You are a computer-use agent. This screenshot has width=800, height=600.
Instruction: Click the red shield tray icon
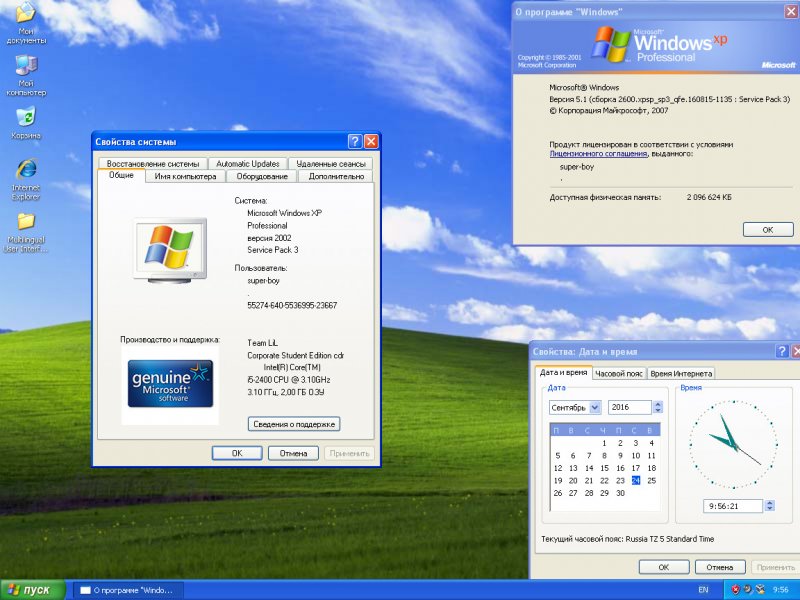click(x=736, y=590)
